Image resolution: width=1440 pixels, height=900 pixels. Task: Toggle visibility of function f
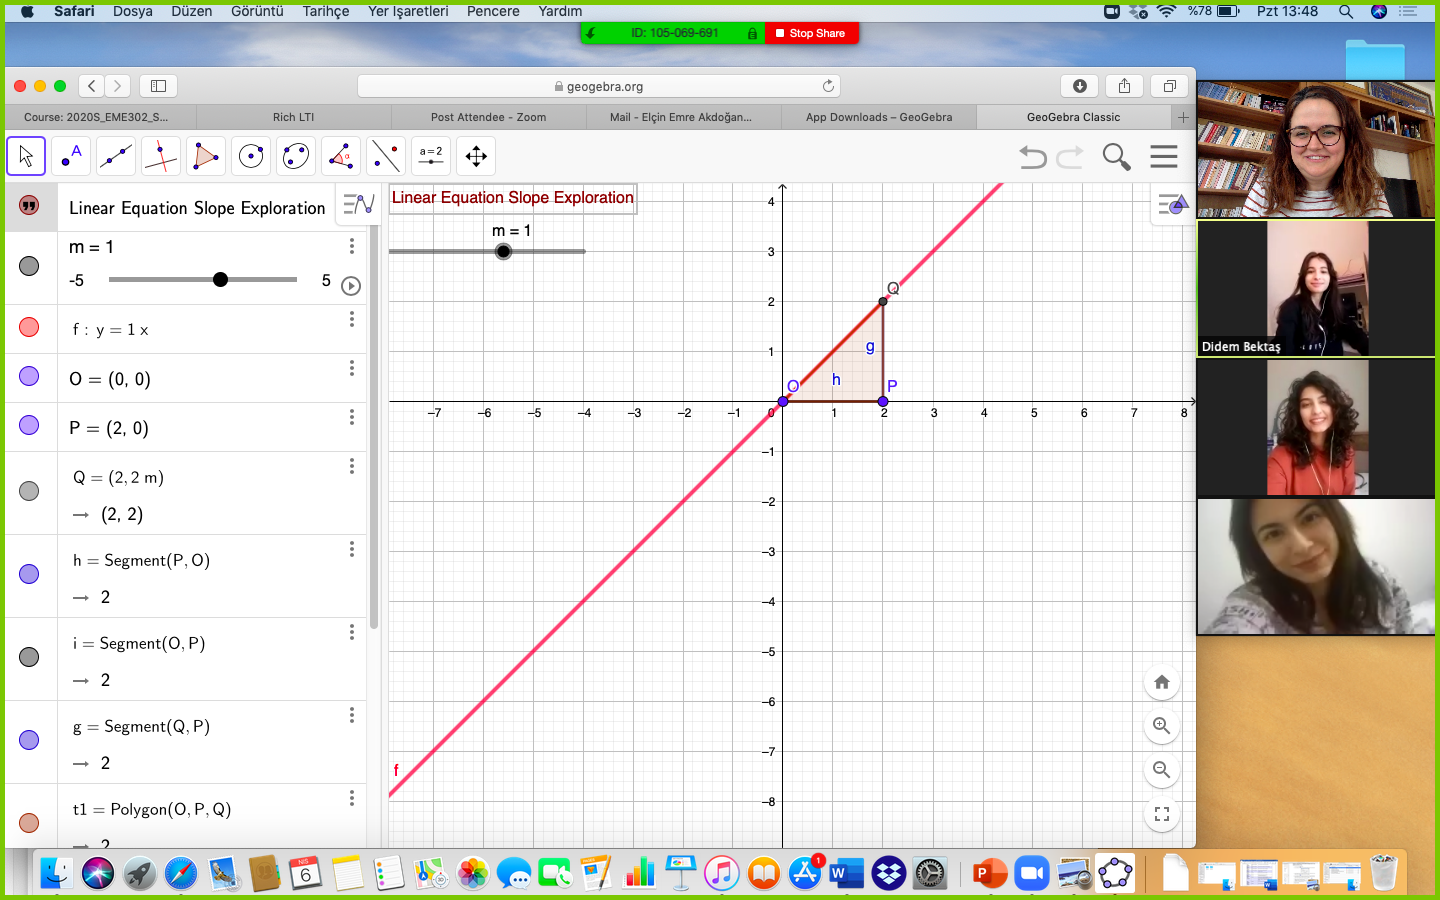click(x=29, y=327)
